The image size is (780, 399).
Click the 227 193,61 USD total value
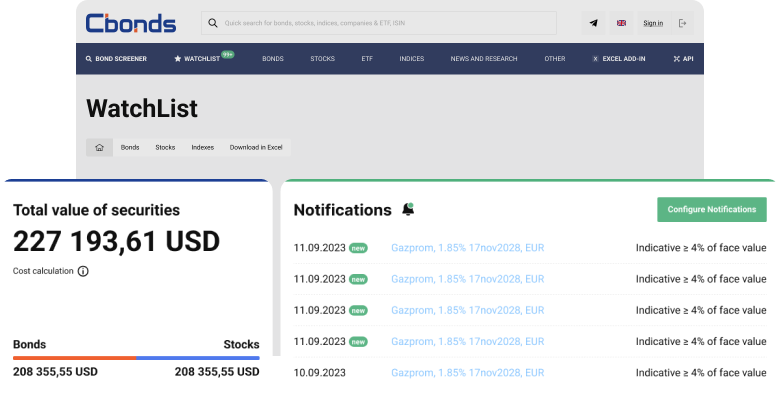coord(116,241)
